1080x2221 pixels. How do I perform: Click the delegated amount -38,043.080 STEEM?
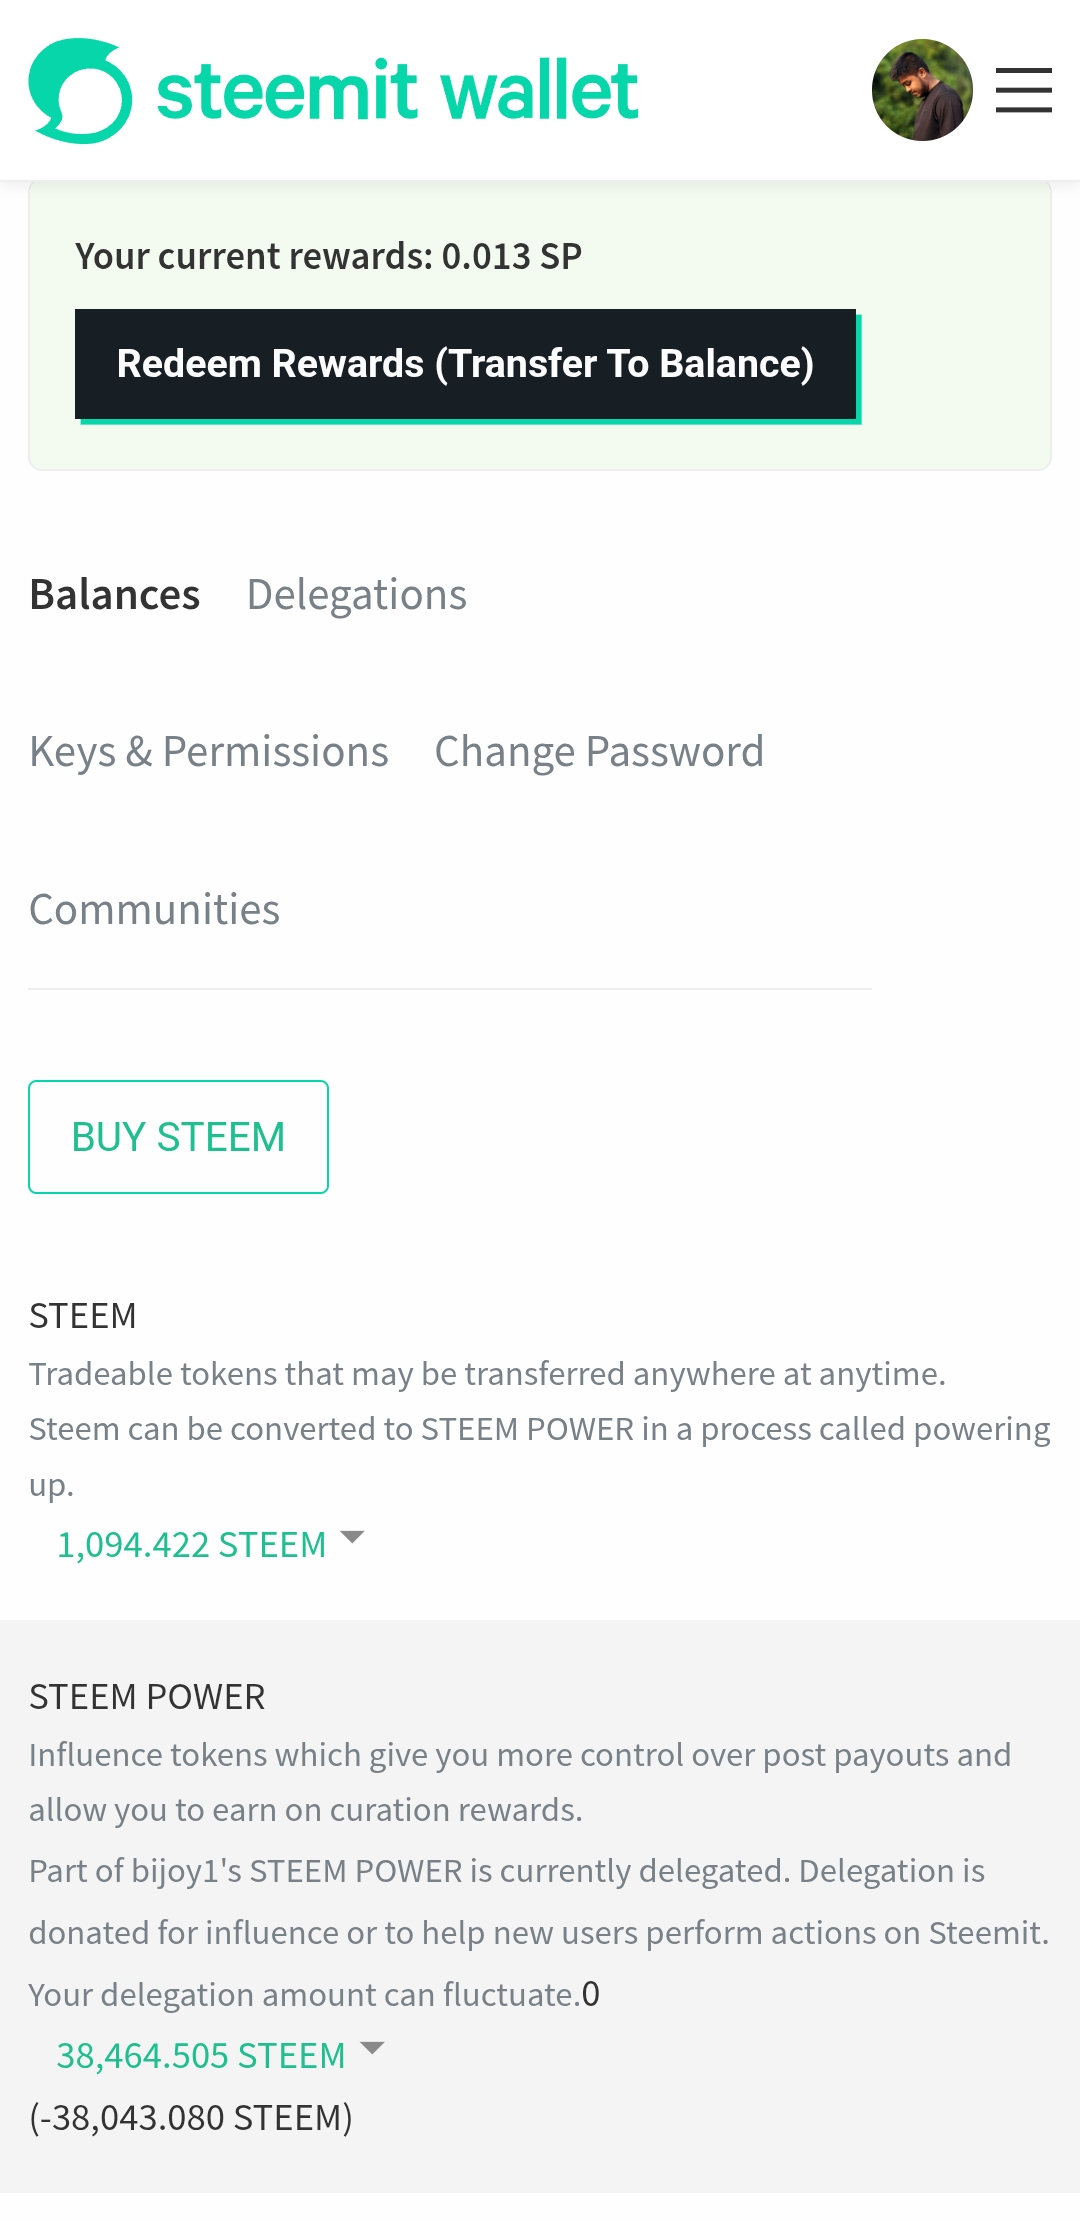pos(191,2118)
